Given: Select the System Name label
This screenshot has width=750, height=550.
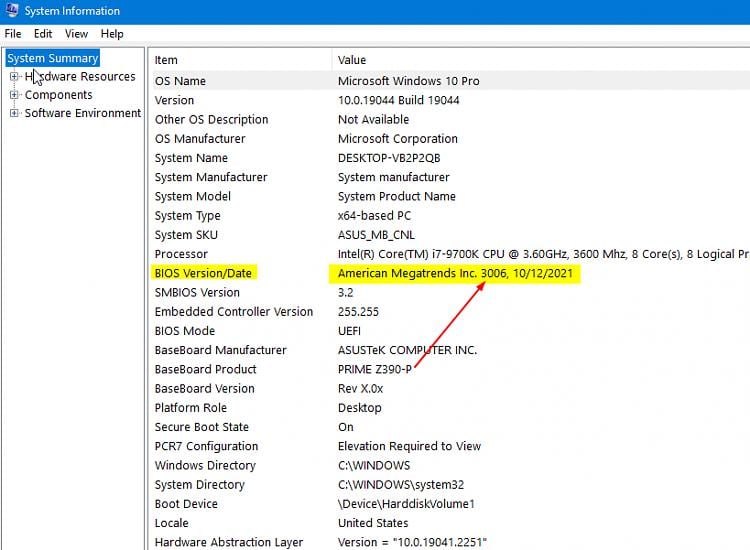Looking at the screenshot, I should 191,158.
